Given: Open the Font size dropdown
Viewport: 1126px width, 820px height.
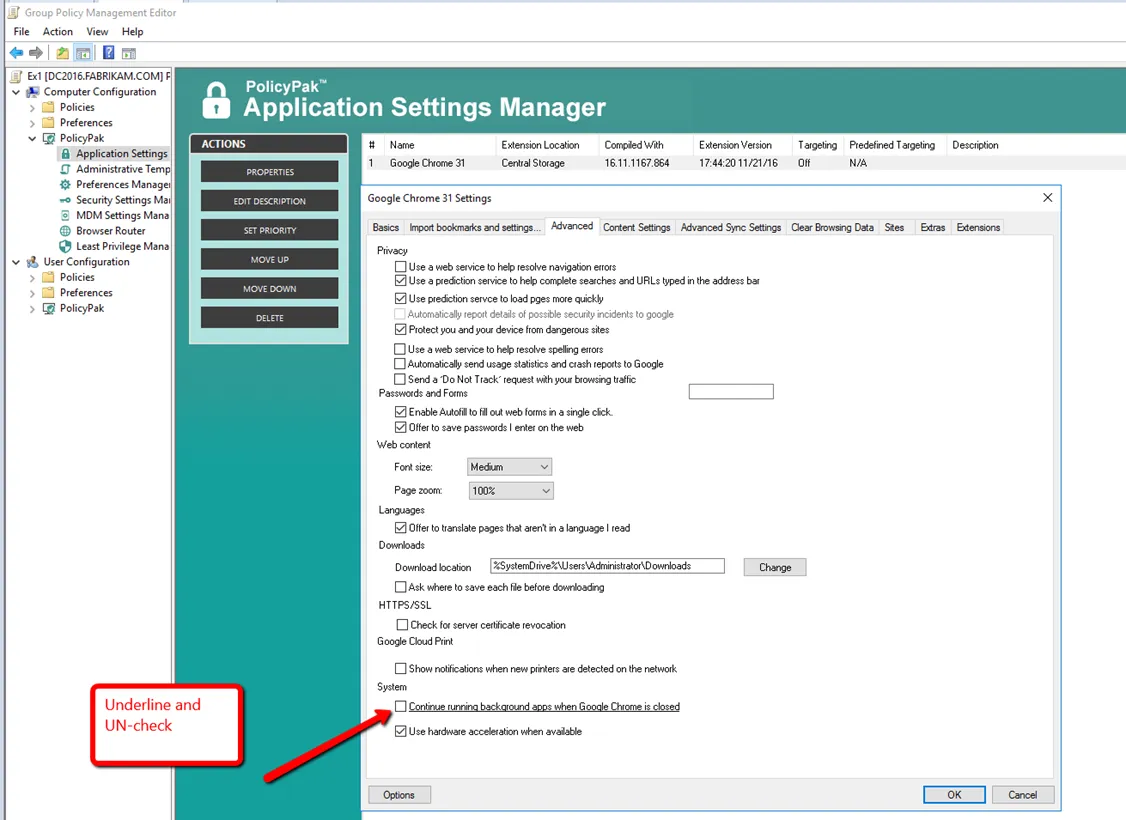Looking at the screenshot, I should point(510,467).
